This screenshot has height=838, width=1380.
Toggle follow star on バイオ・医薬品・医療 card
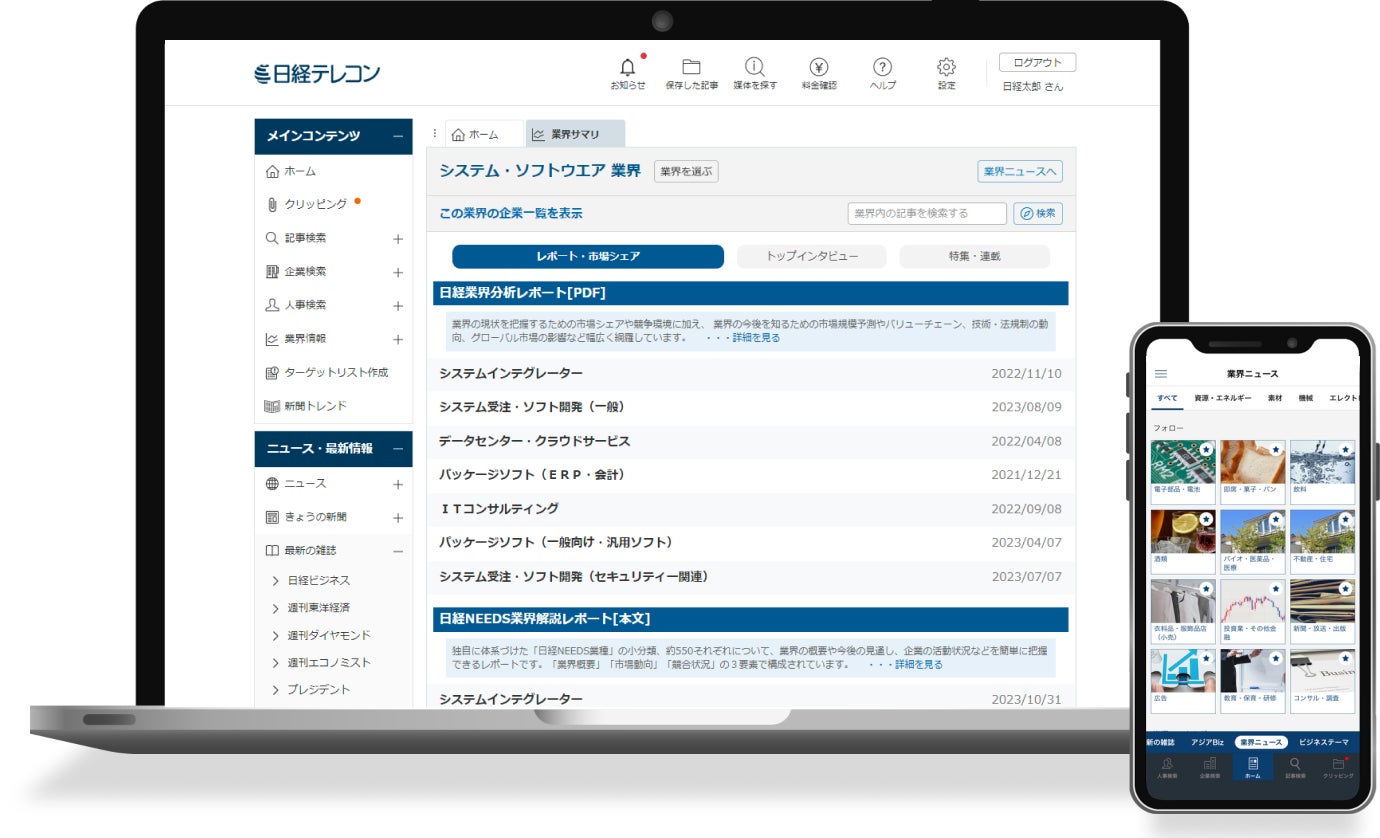click(1276, 520)
